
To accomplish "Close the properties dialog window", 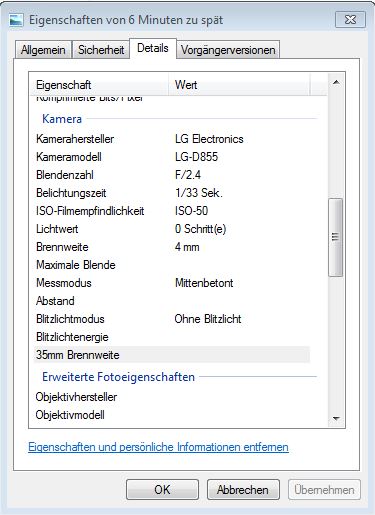I will tap(350, 20).
